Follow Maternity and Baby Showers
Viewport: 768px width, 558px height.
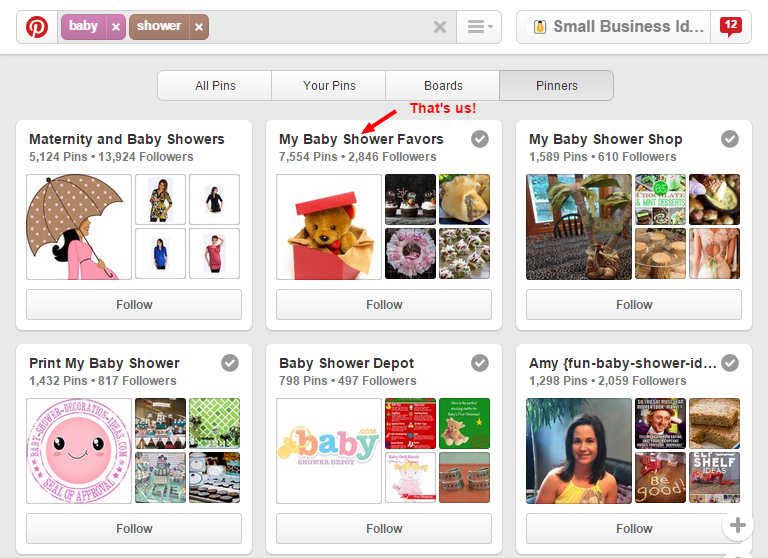pyautogui.click(x=134, y=305)
